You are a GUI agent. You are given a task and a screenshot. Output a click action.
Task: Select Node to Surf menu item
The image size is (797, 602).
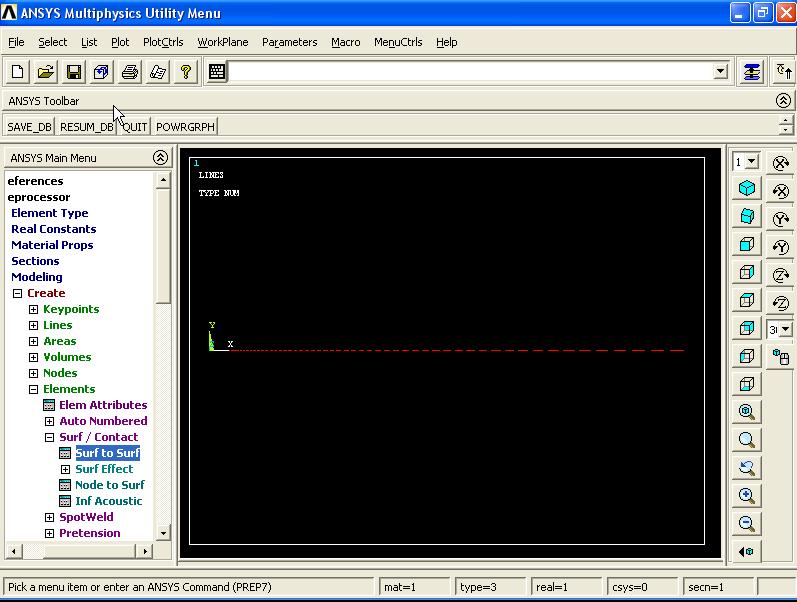coord(110,485)
